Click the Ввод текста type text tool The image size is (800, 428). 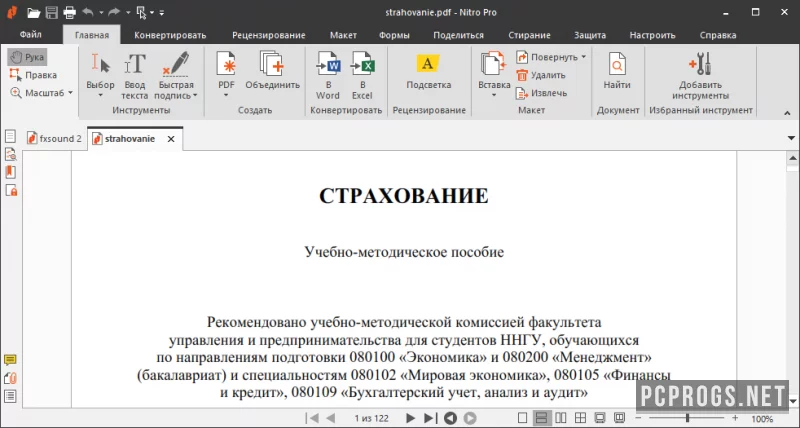click(135, 75)
